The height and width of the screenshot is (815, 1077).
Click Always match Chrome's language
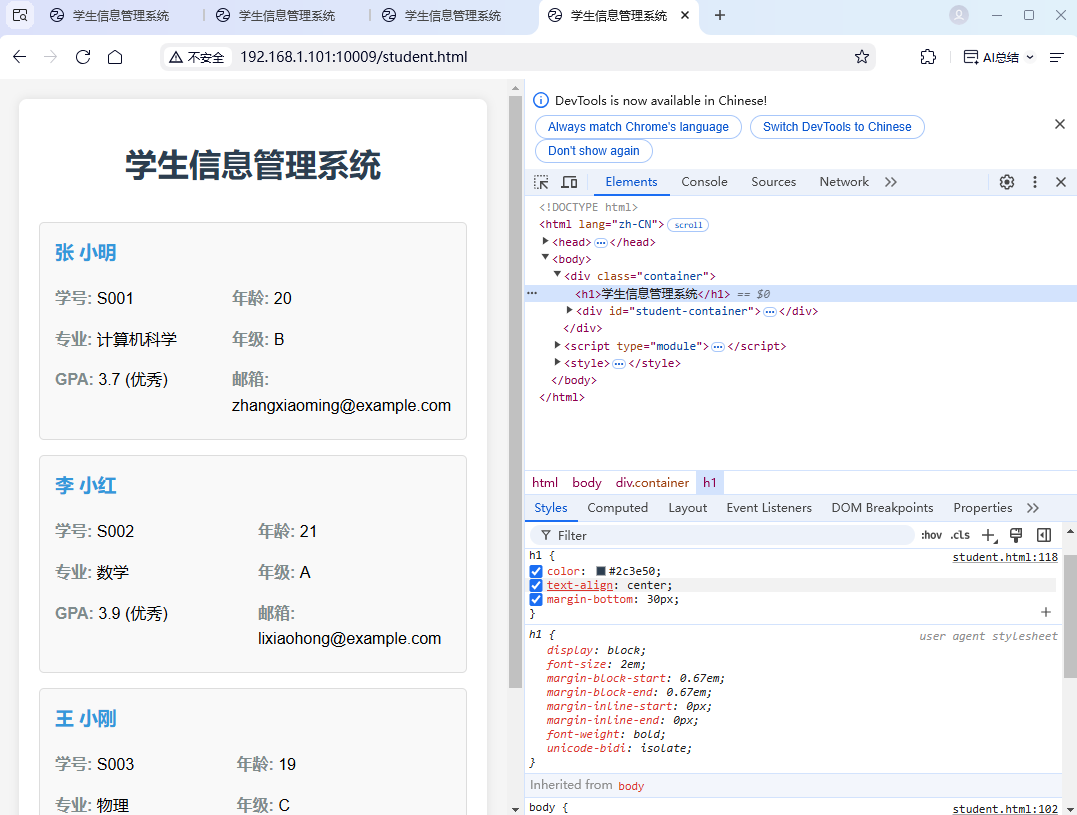point(638,127)
